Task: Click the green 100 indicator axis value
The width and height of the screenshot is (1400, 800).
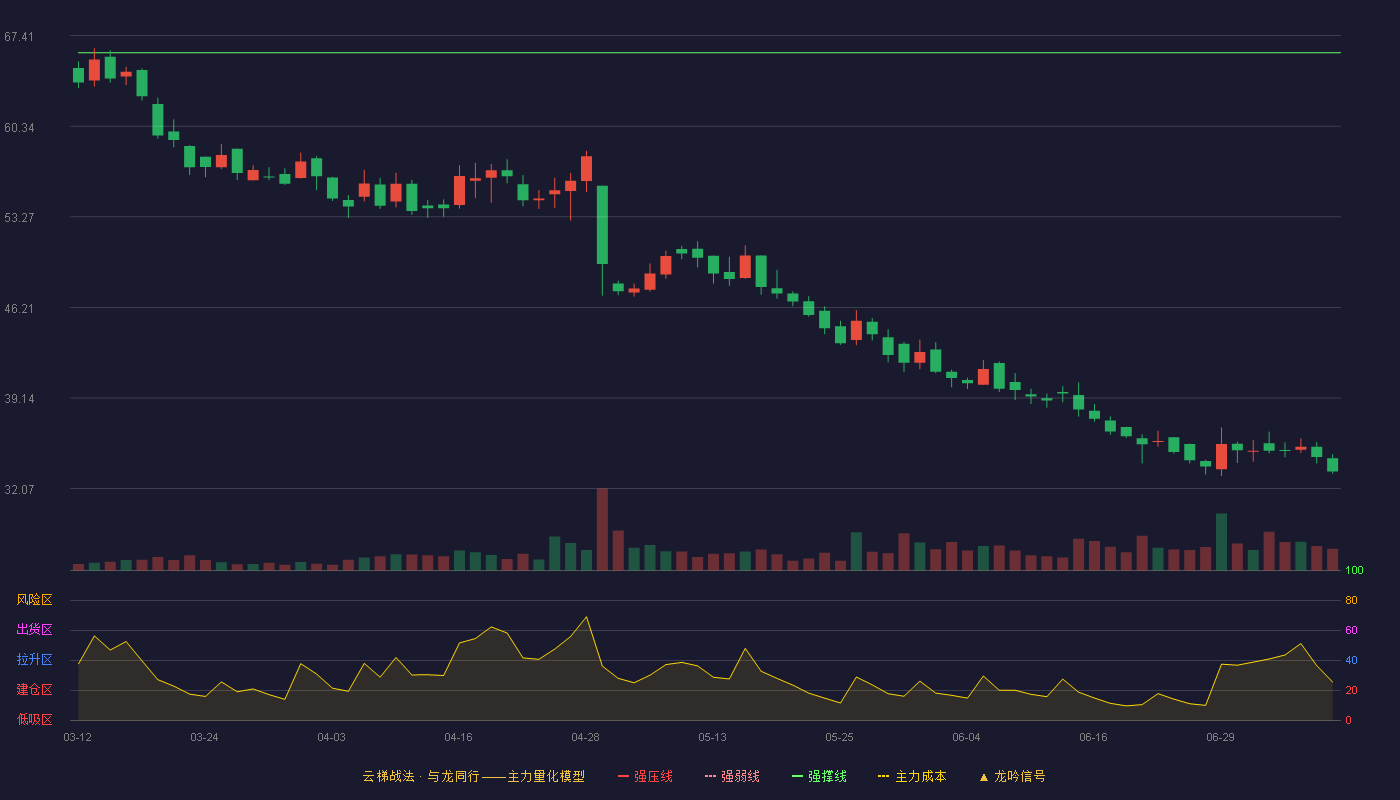Action: [x=1355, y=571]
